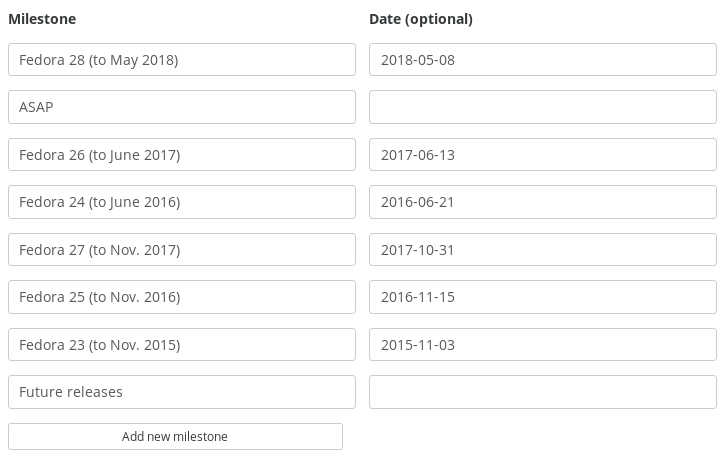The image size is (721, 457).
Task: Click the 2017-10-31 date field
Action: 543,250
